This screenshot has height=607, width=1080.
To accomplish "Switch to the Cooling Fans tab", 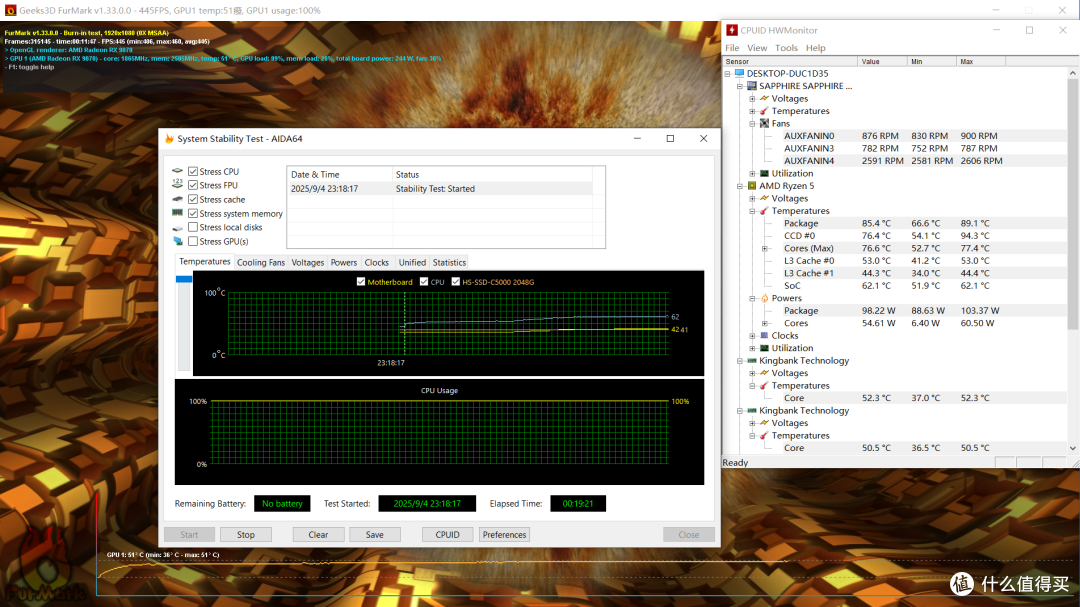I will pyautogui.click(x=261, y=263).
